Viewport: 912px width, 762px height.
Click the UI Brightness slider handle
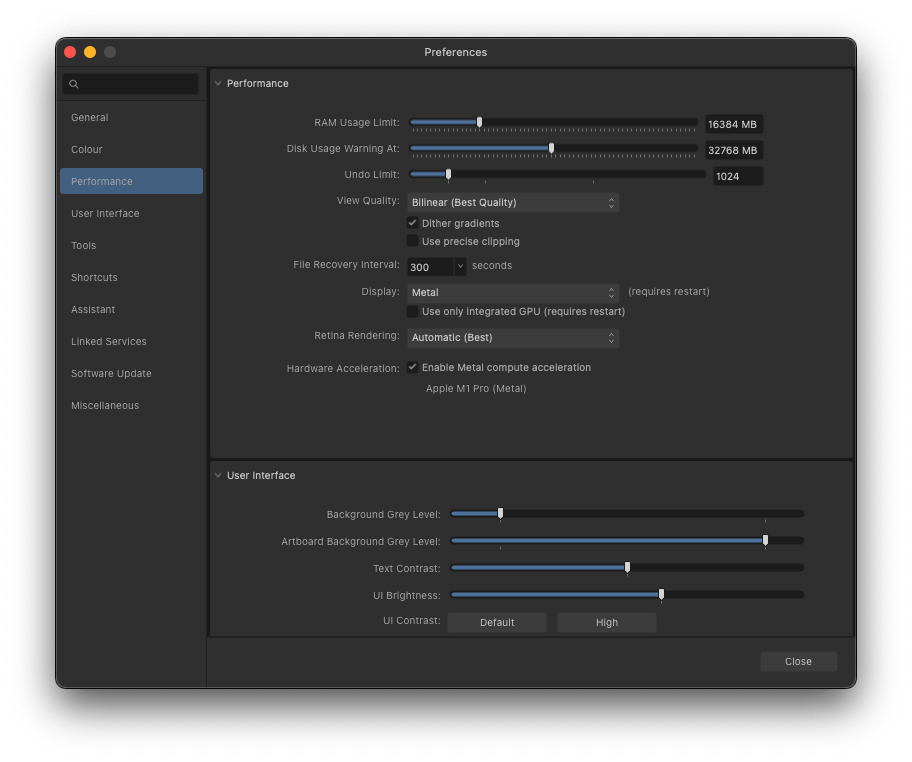coord(661,594)
